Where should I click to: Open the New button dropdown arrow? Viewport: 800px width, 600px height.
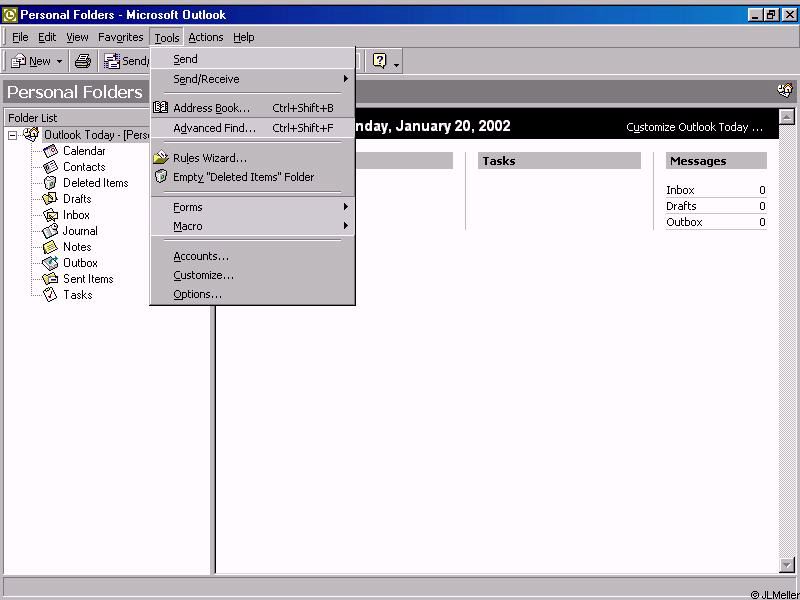pos(59,62)
